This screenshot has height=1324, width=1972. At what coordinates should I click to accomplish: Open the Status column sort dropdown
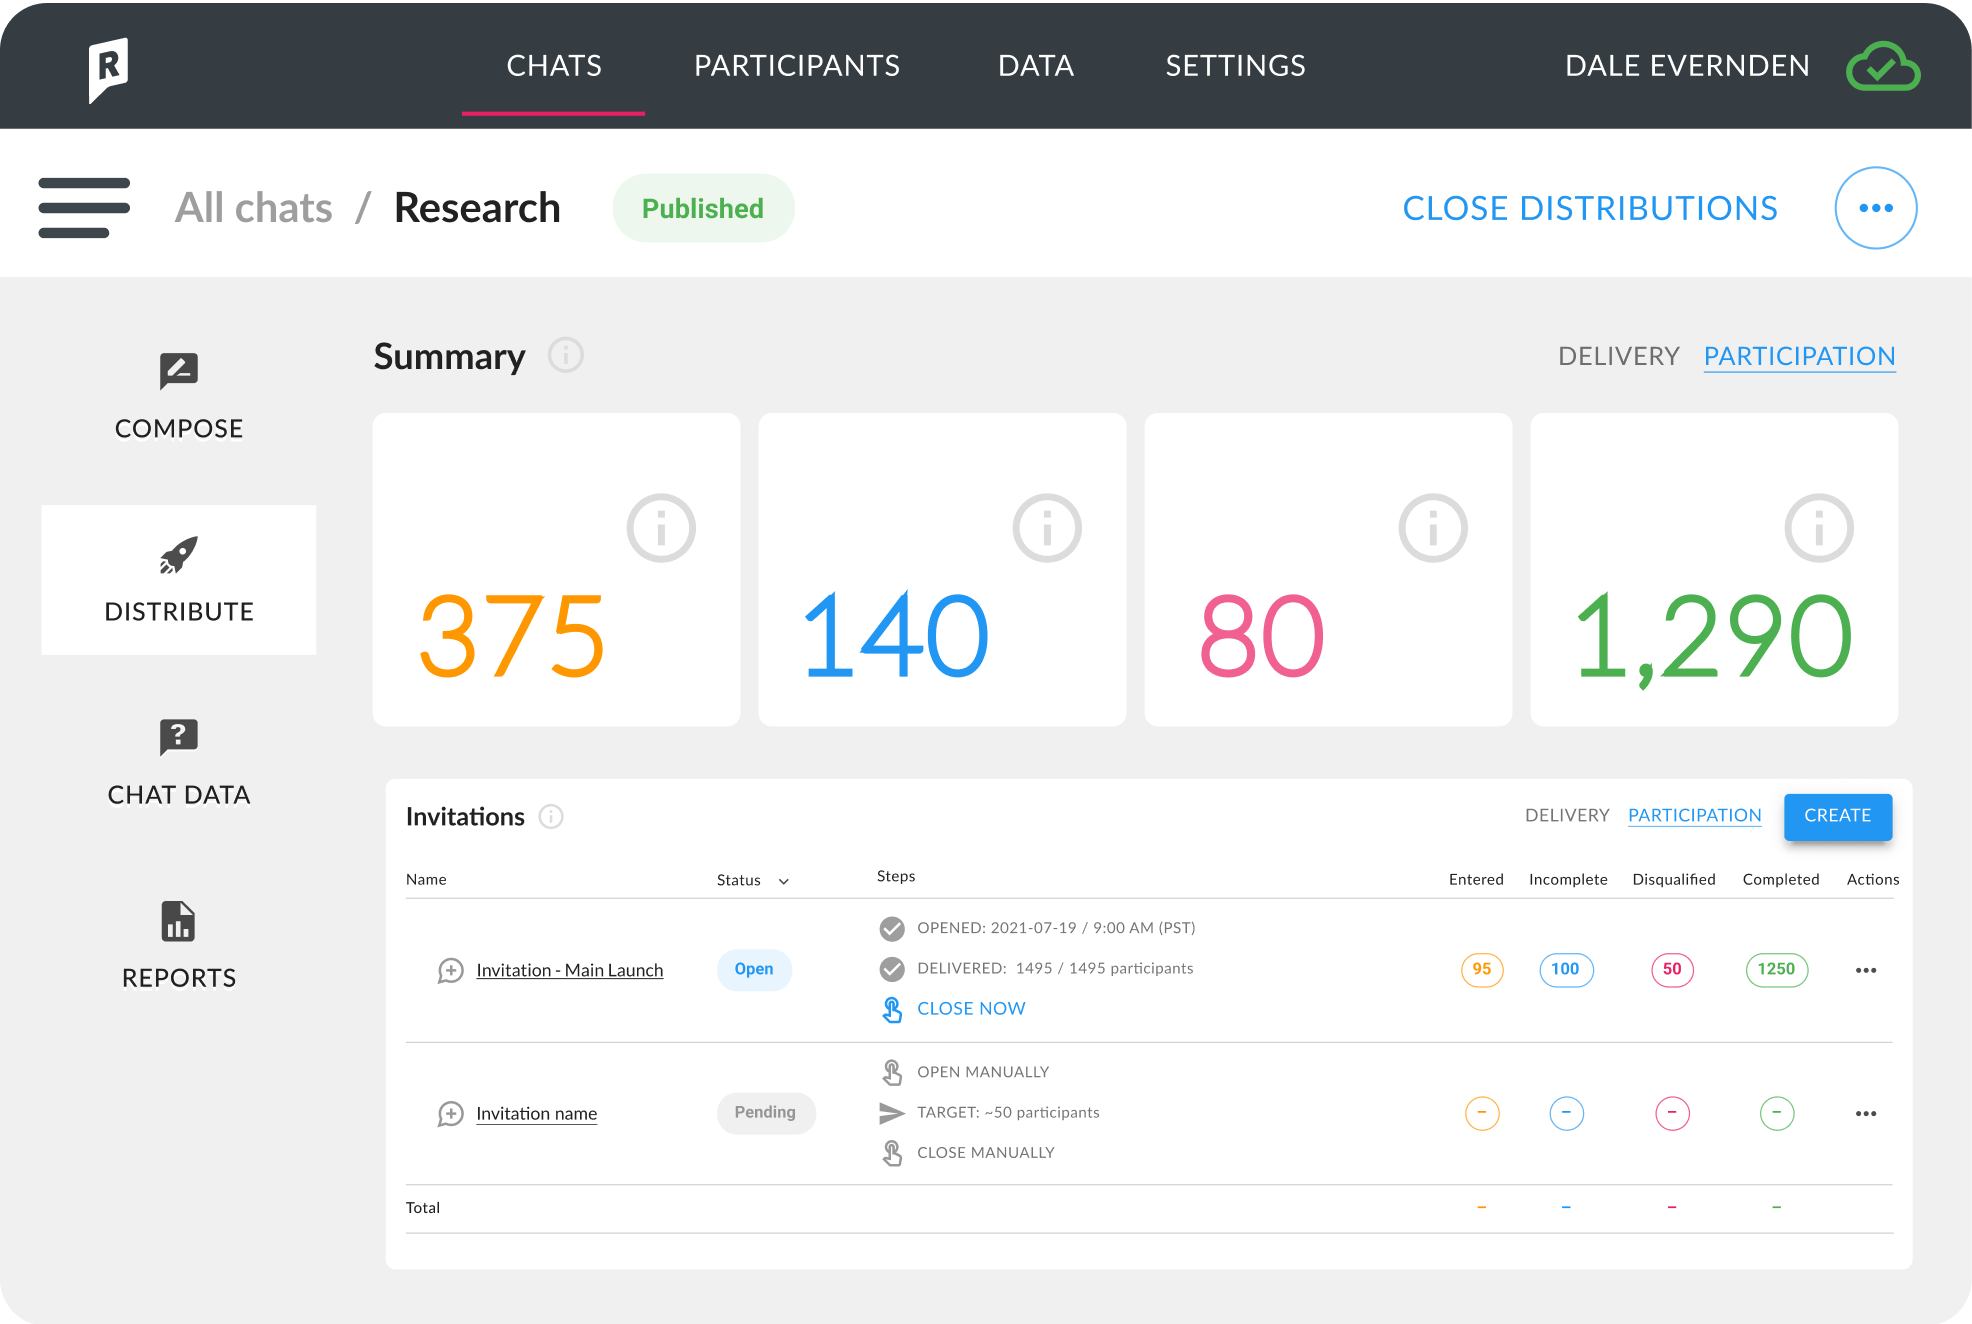tap(784, 881)
